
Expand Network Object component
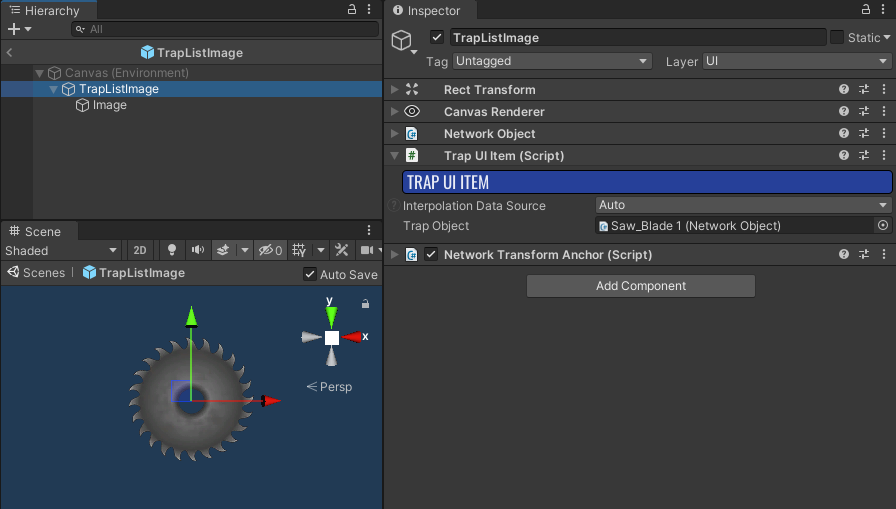394,134
